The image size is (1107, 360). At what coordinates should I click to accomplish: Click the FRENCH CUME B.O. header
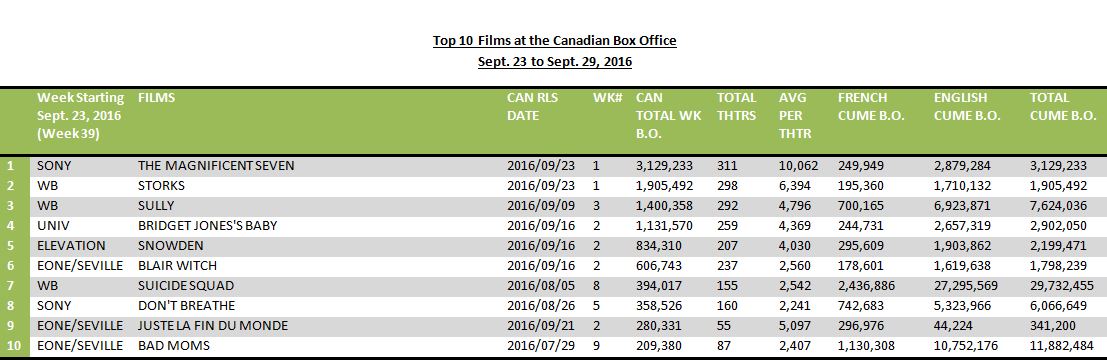point(870,107)
